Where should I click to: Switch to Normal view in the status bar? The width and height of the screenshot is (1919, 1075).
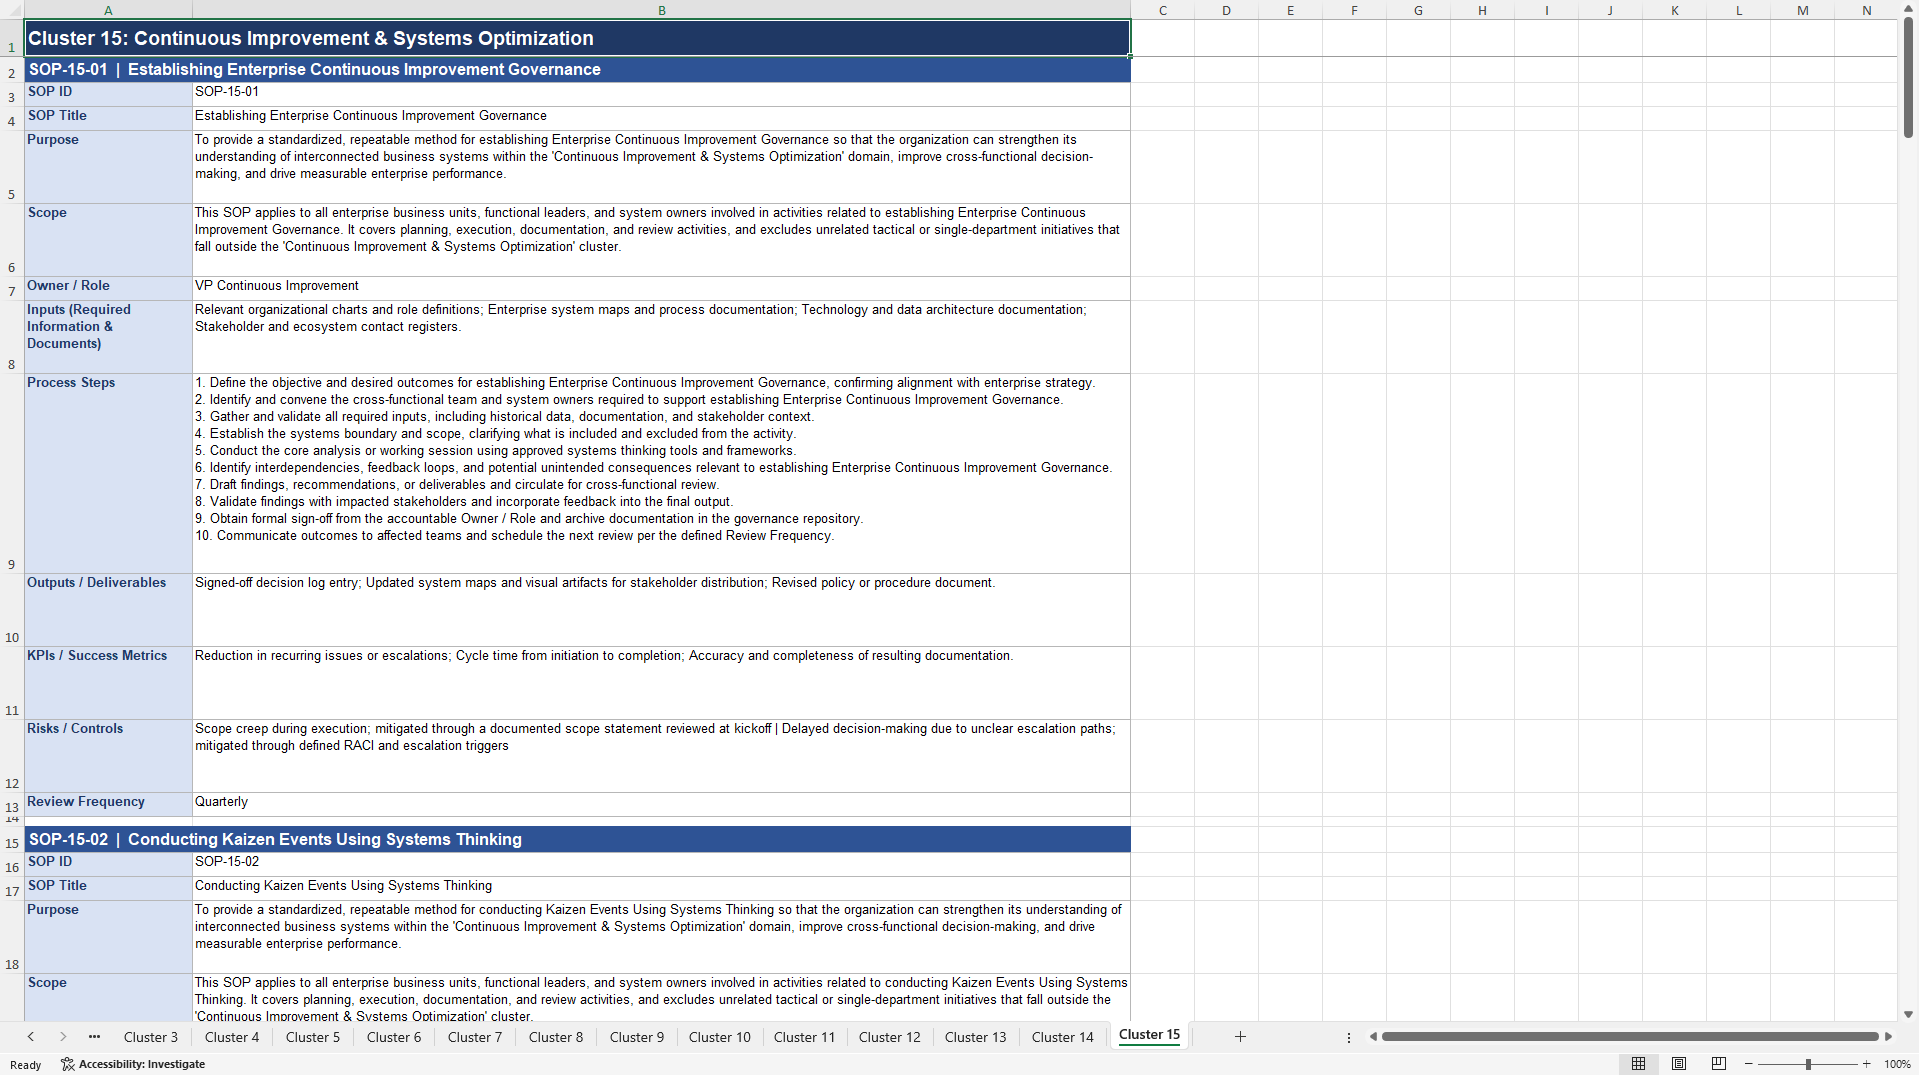1638,1064
